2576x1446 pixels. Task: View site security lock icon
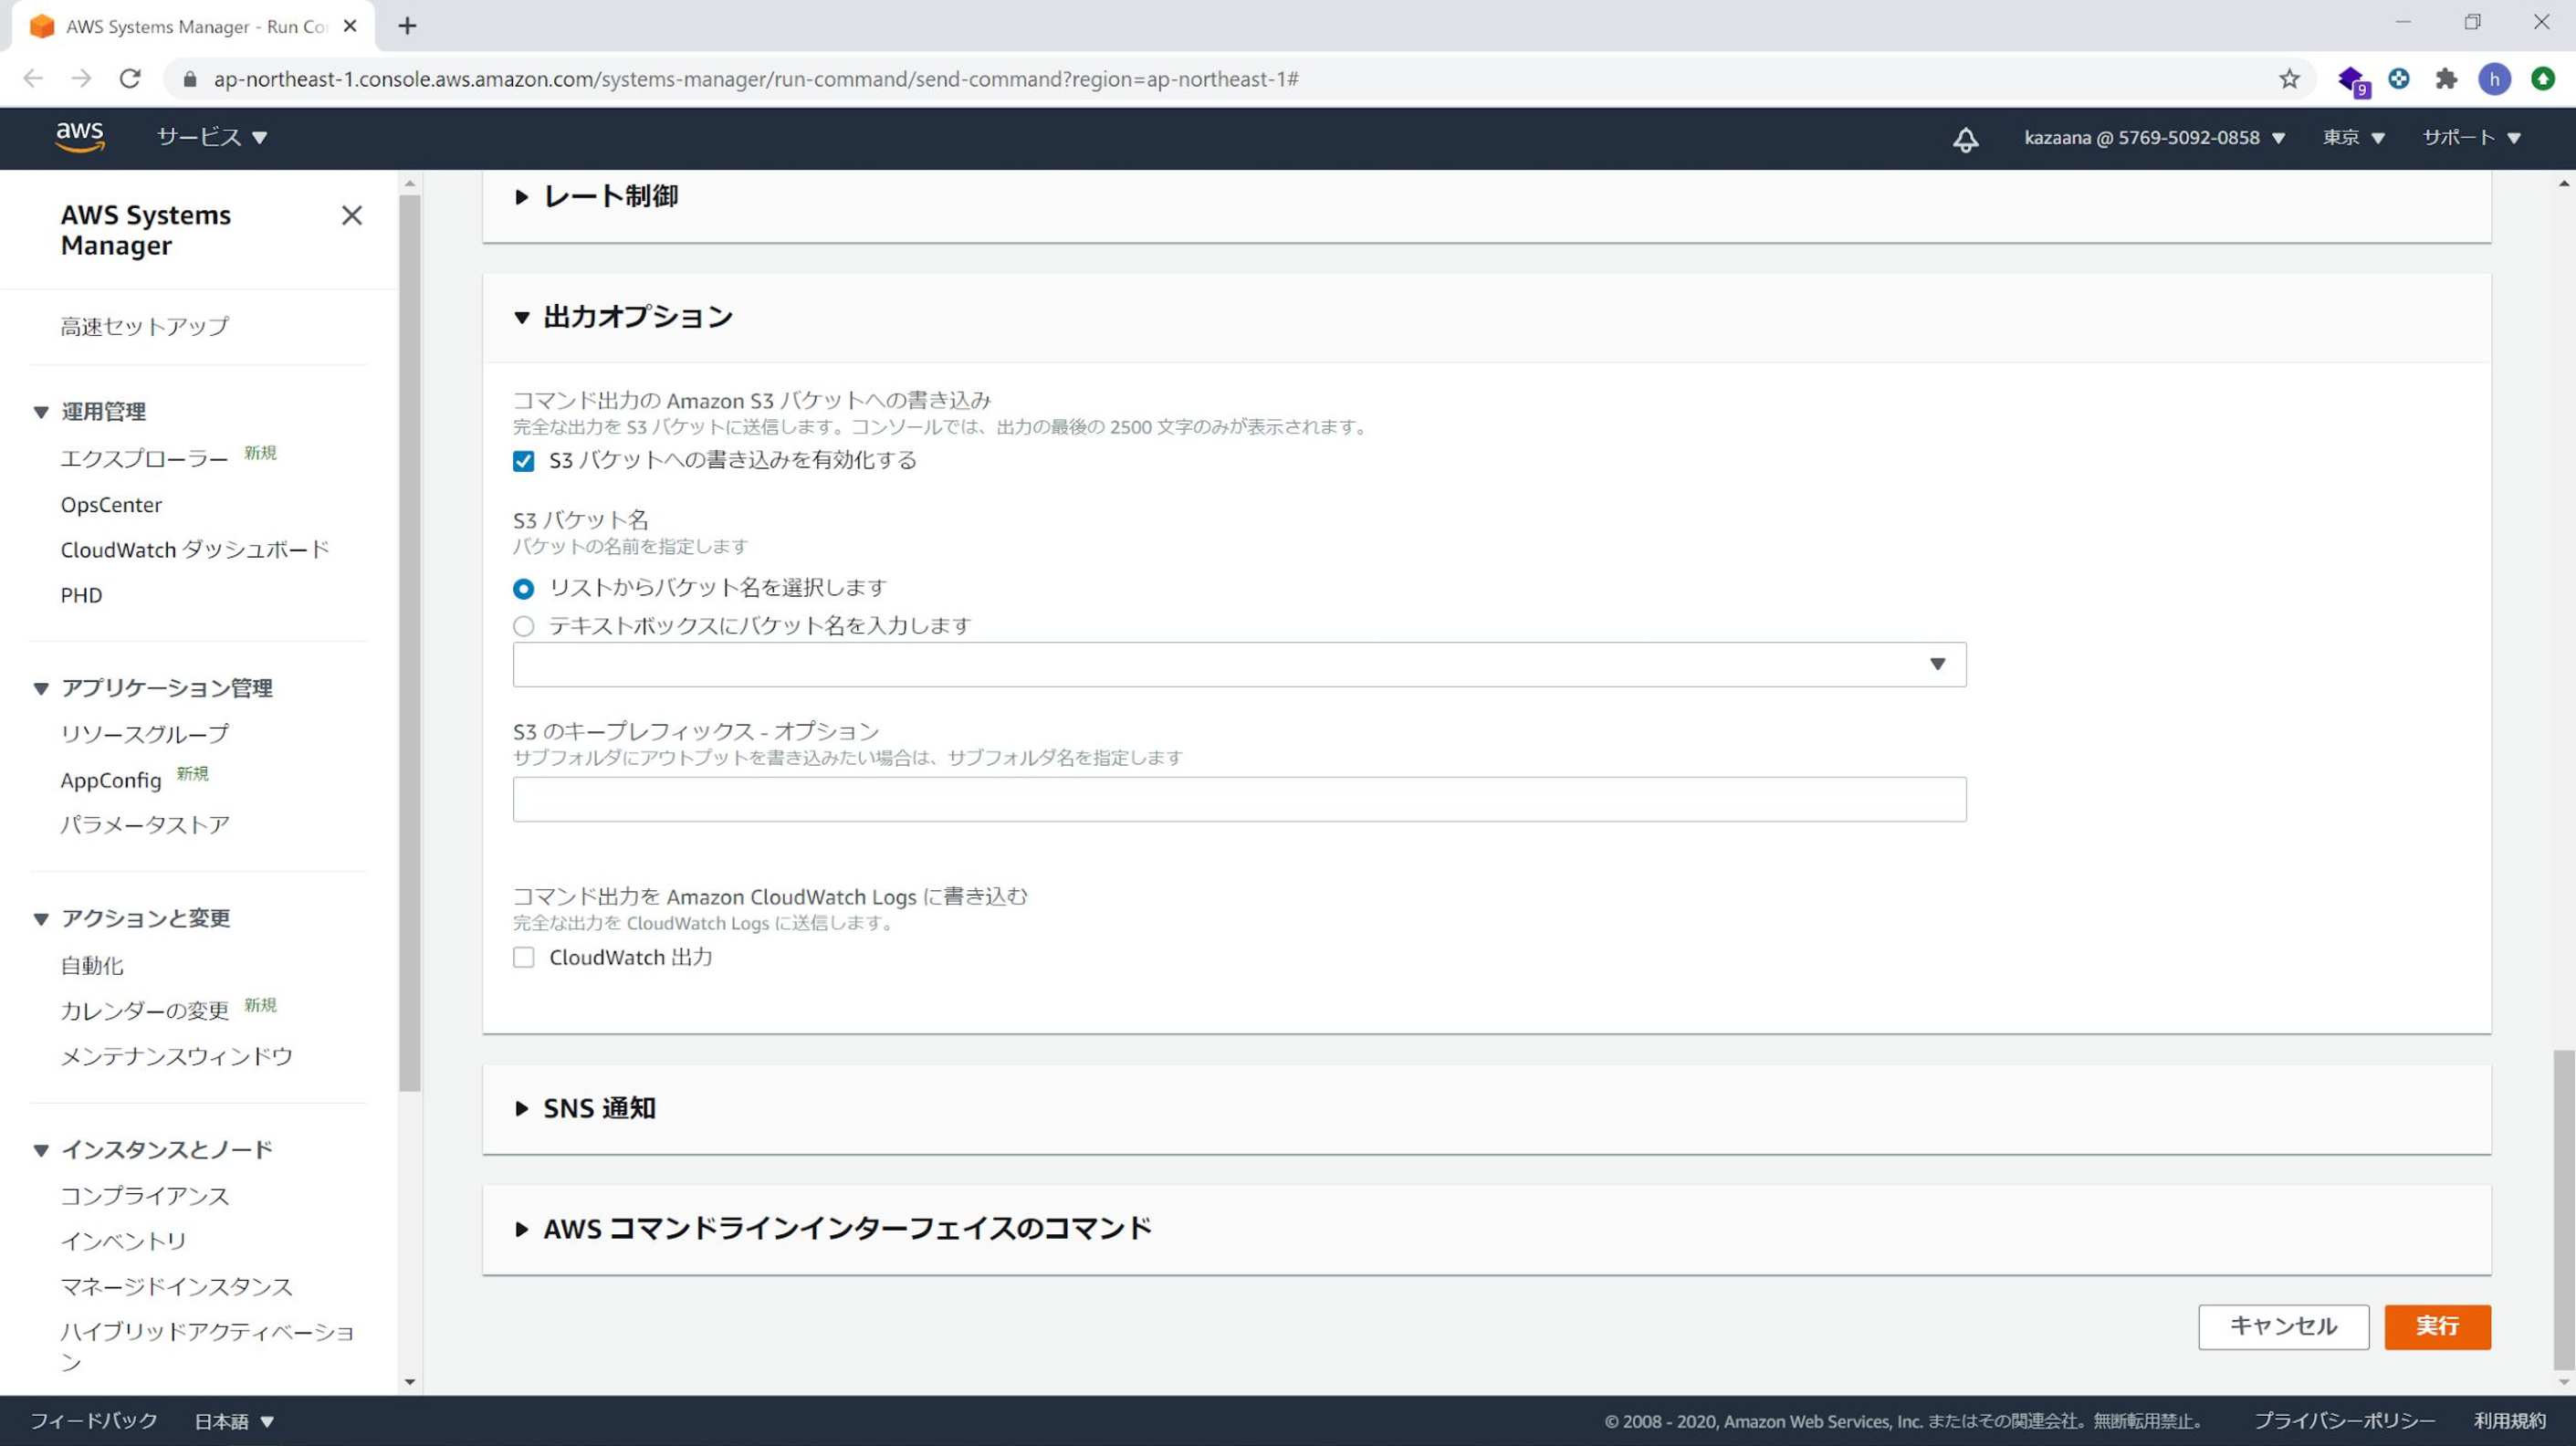190,79
